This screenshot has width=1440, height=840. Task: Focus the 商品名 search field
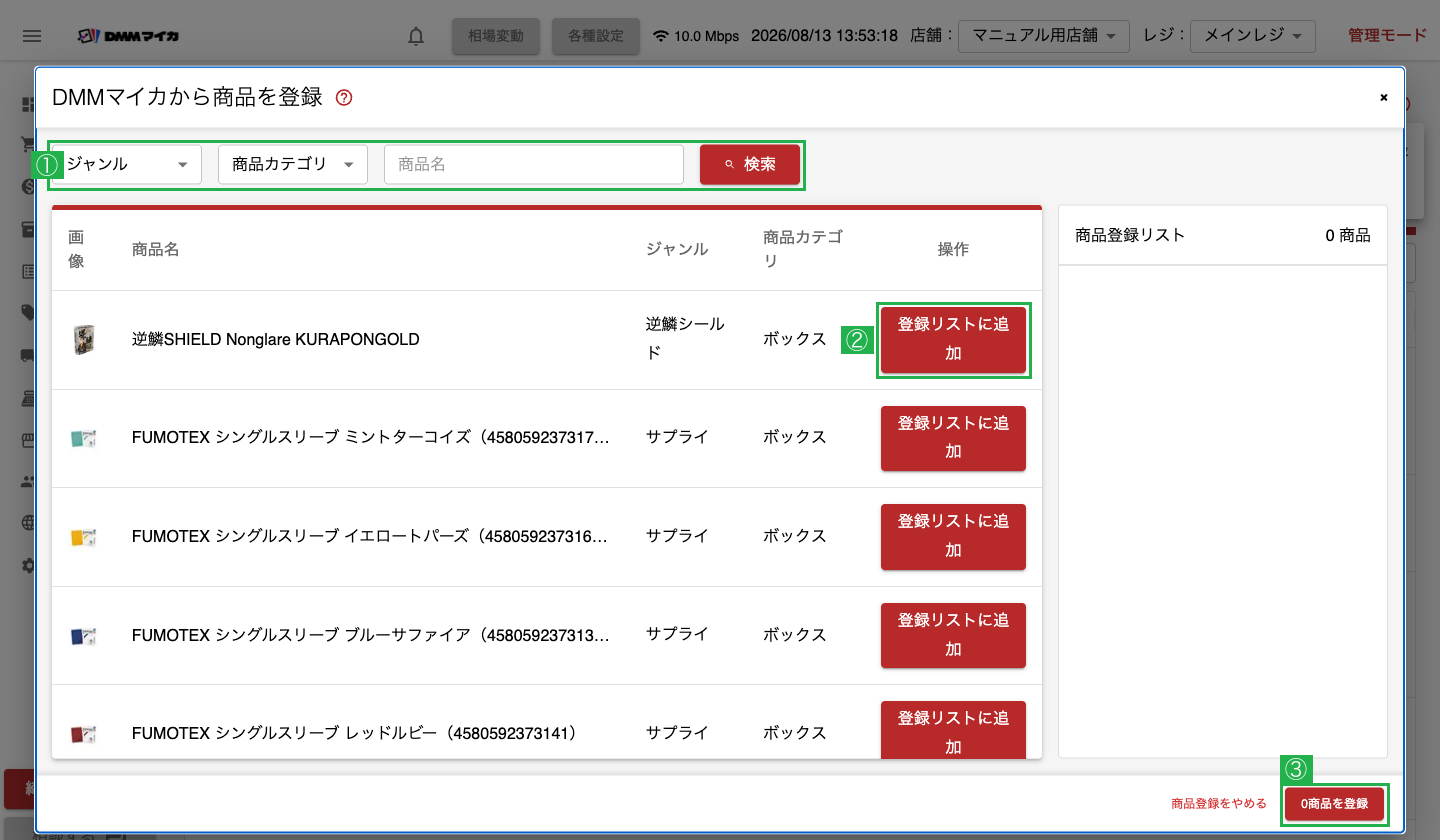point(534,164)
